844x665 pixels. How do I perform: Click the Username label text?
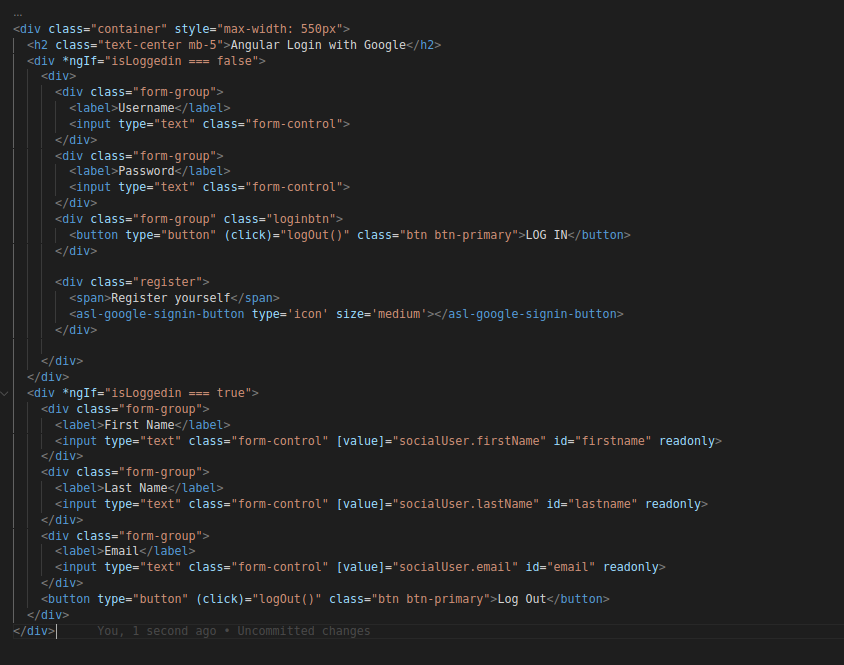146,108
